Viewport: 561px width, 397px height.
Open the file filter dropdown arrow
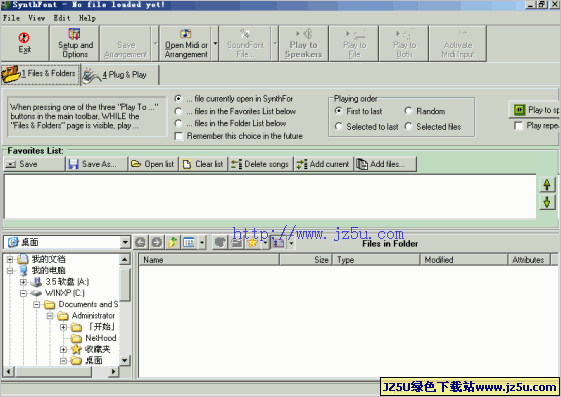point(291,242)
